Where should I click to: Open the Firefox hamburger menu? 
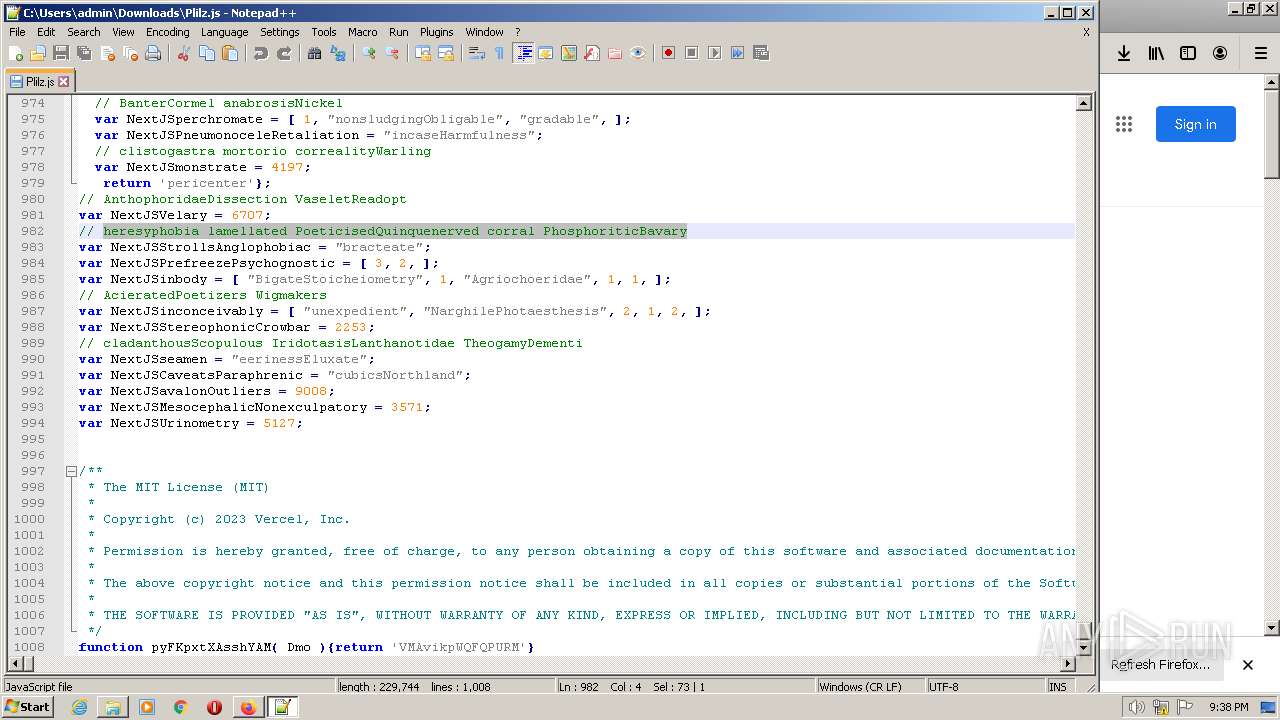(1260, 53)
